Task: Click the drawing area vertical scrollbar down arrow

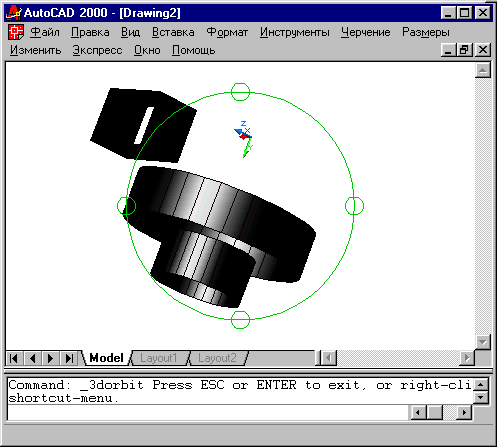Action: (x=483, y=342)
